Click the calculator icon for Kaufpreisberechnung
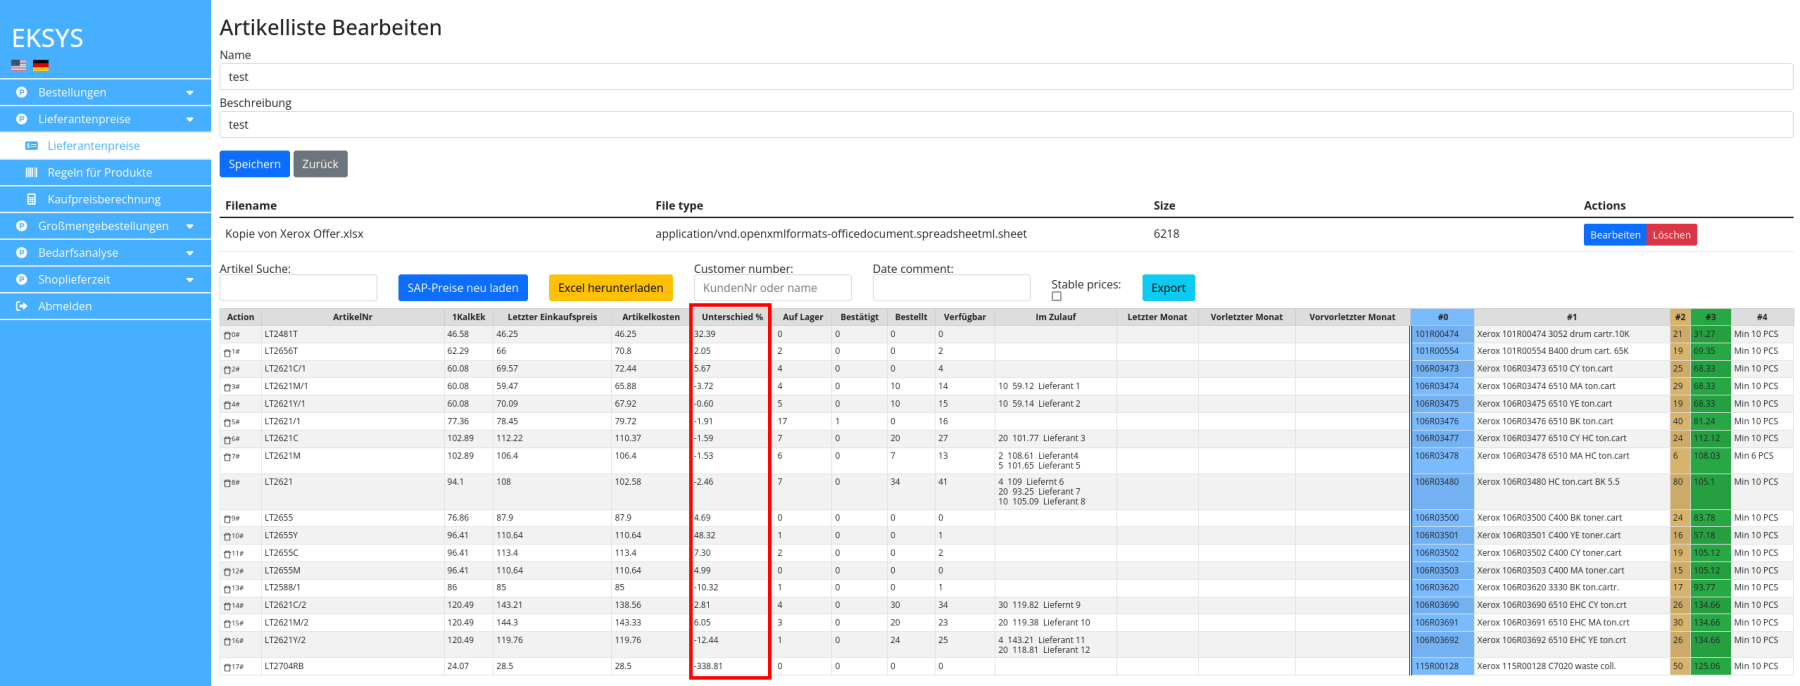The height and width of the screenshot is (686, 1800). [31, 200]
